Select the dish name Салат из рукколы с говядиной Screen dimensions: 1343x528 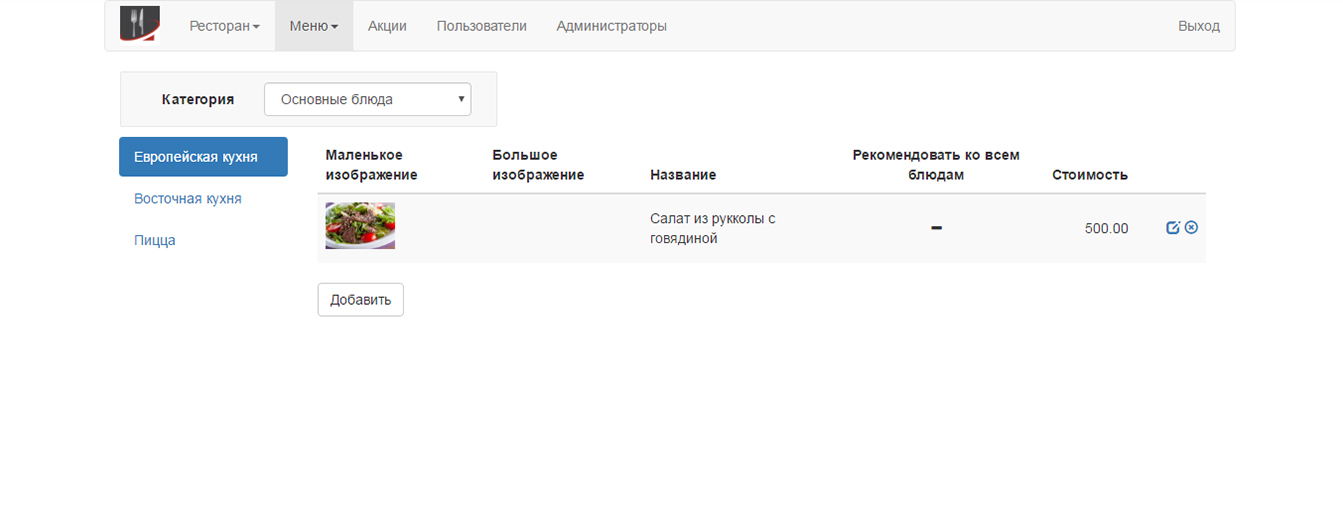pos(713,228)
